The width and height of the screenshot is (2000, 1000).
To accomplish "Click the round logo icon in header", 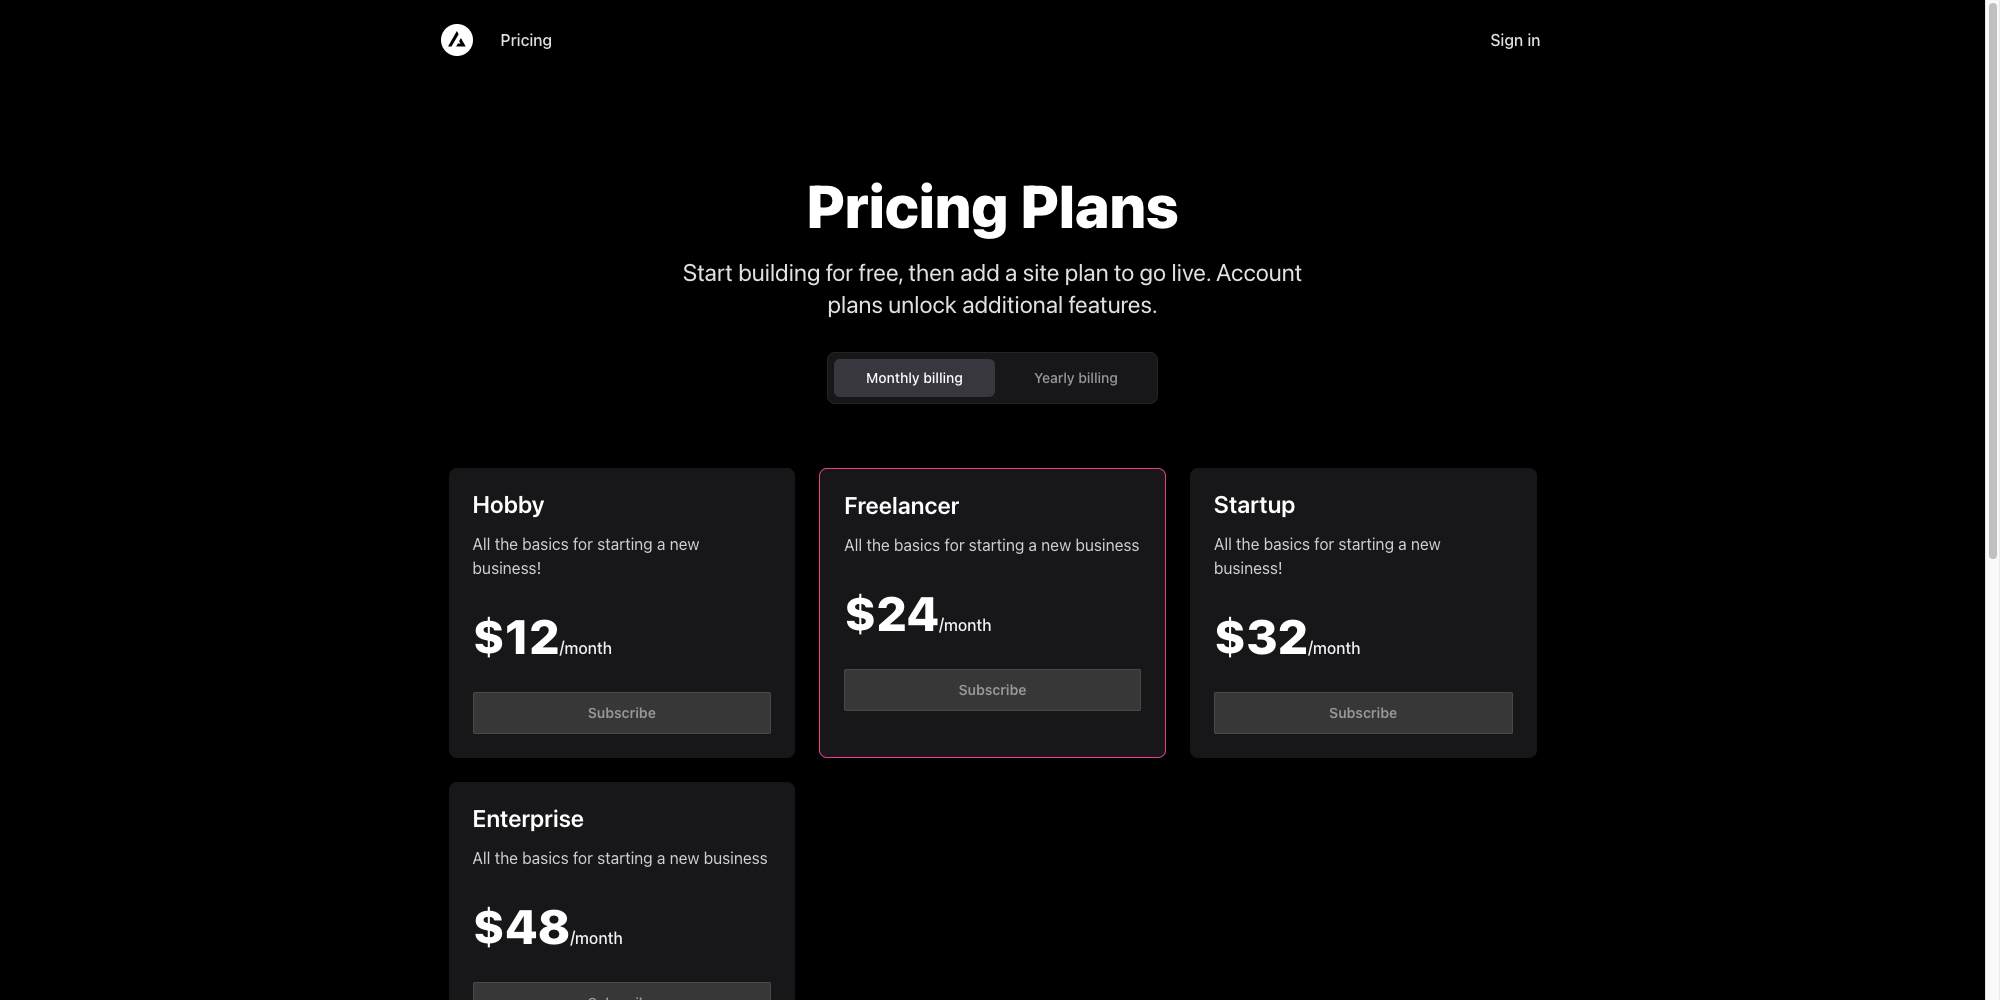I will click(457, 40).
